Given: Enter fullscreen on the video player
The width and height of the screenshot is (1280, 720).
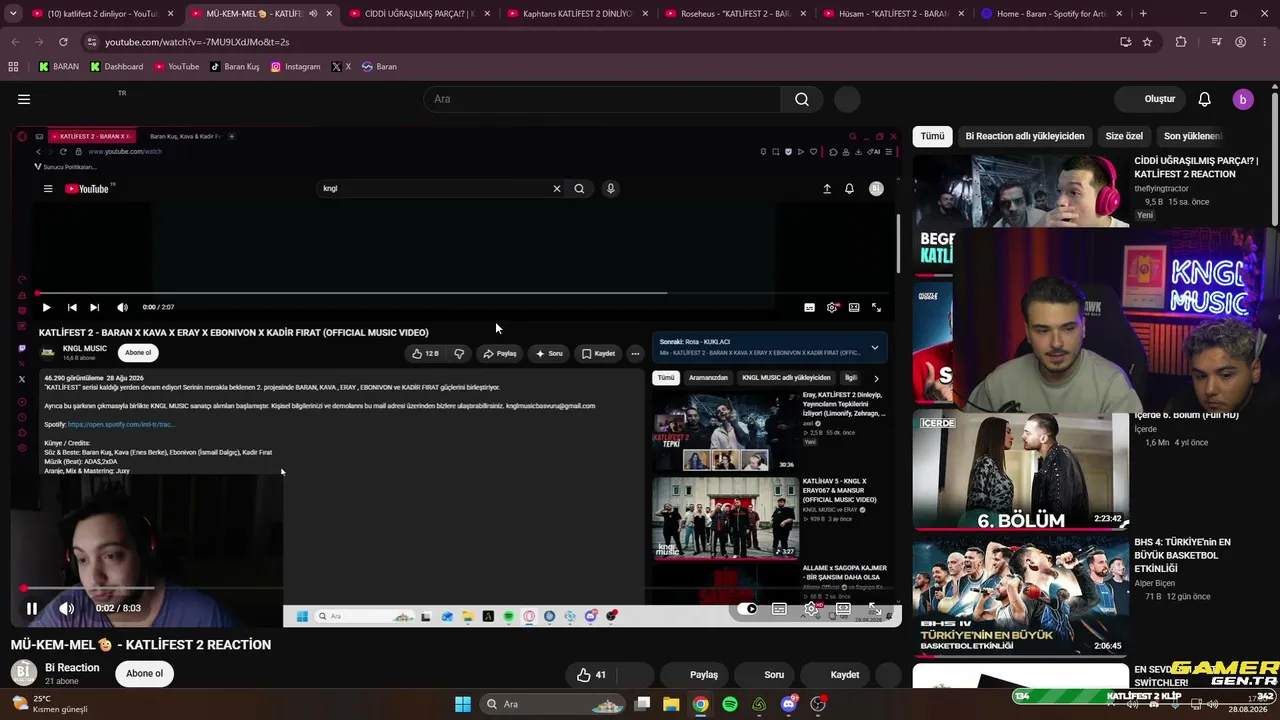Looking at the screenshot, I should coord(875,608).
